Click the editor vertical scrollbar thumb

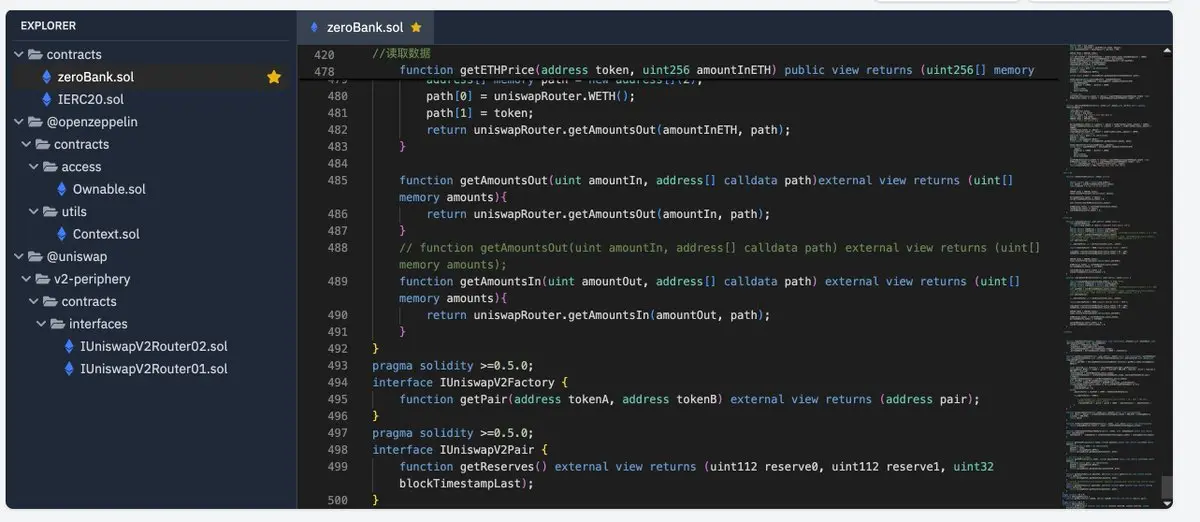point(1166,486)
